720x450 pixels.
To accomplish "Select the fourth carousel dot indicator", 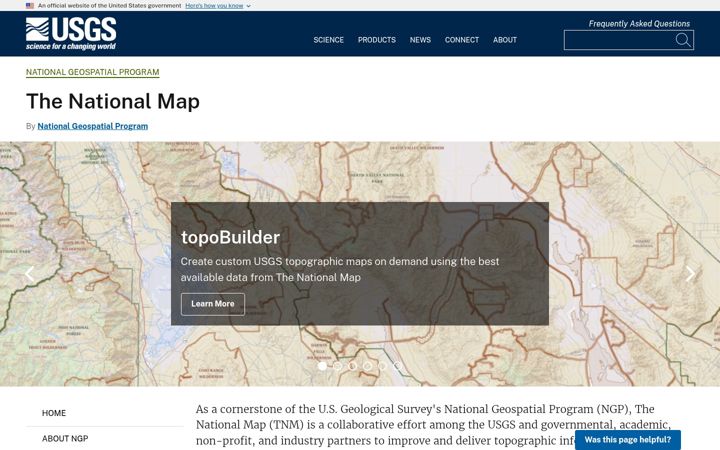I will pyautogui.click(x=367, y=366).
